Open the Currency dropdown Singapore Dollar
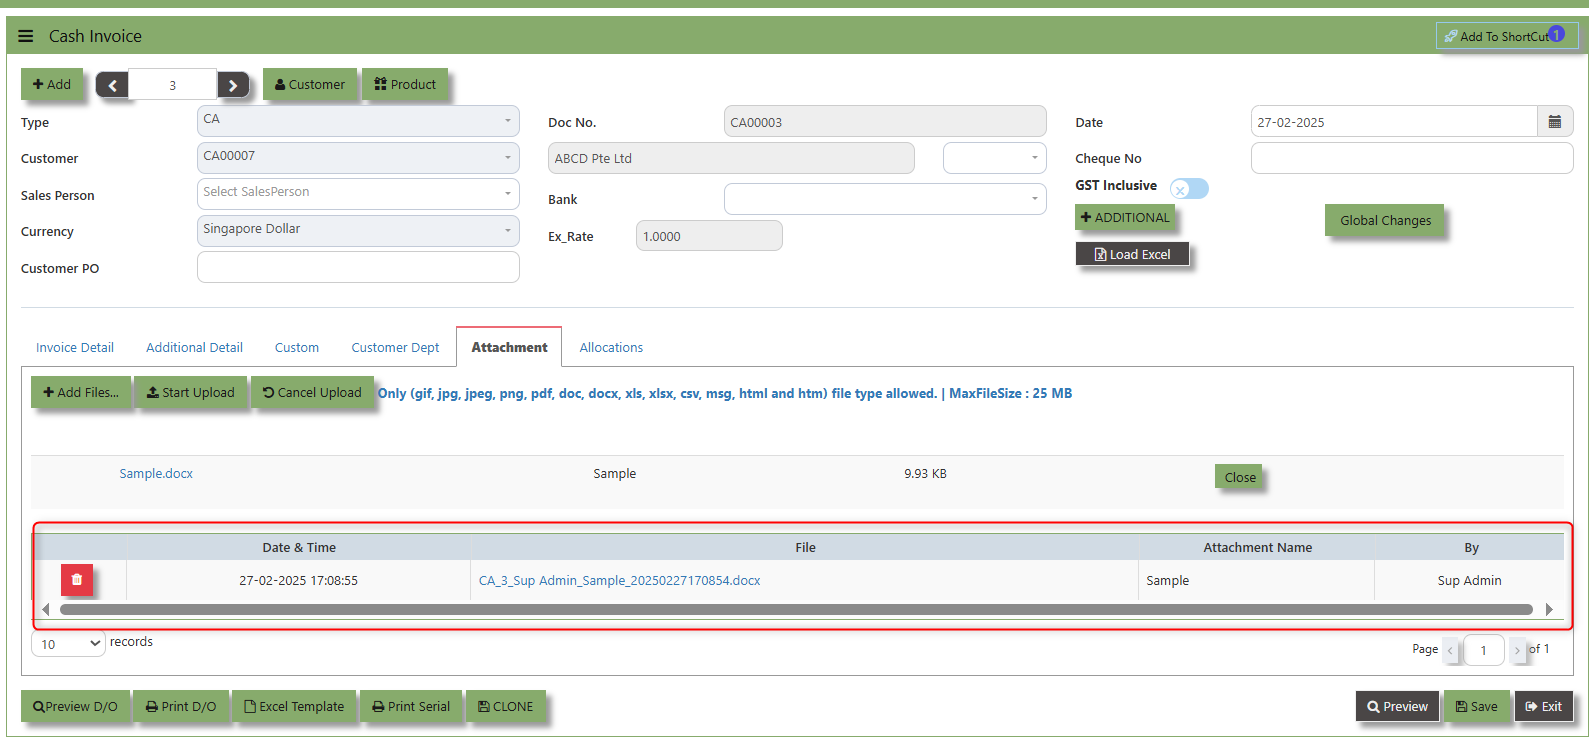Image resolution: width=1589 pixels, height=737 pixels. [x=358, y=231]
